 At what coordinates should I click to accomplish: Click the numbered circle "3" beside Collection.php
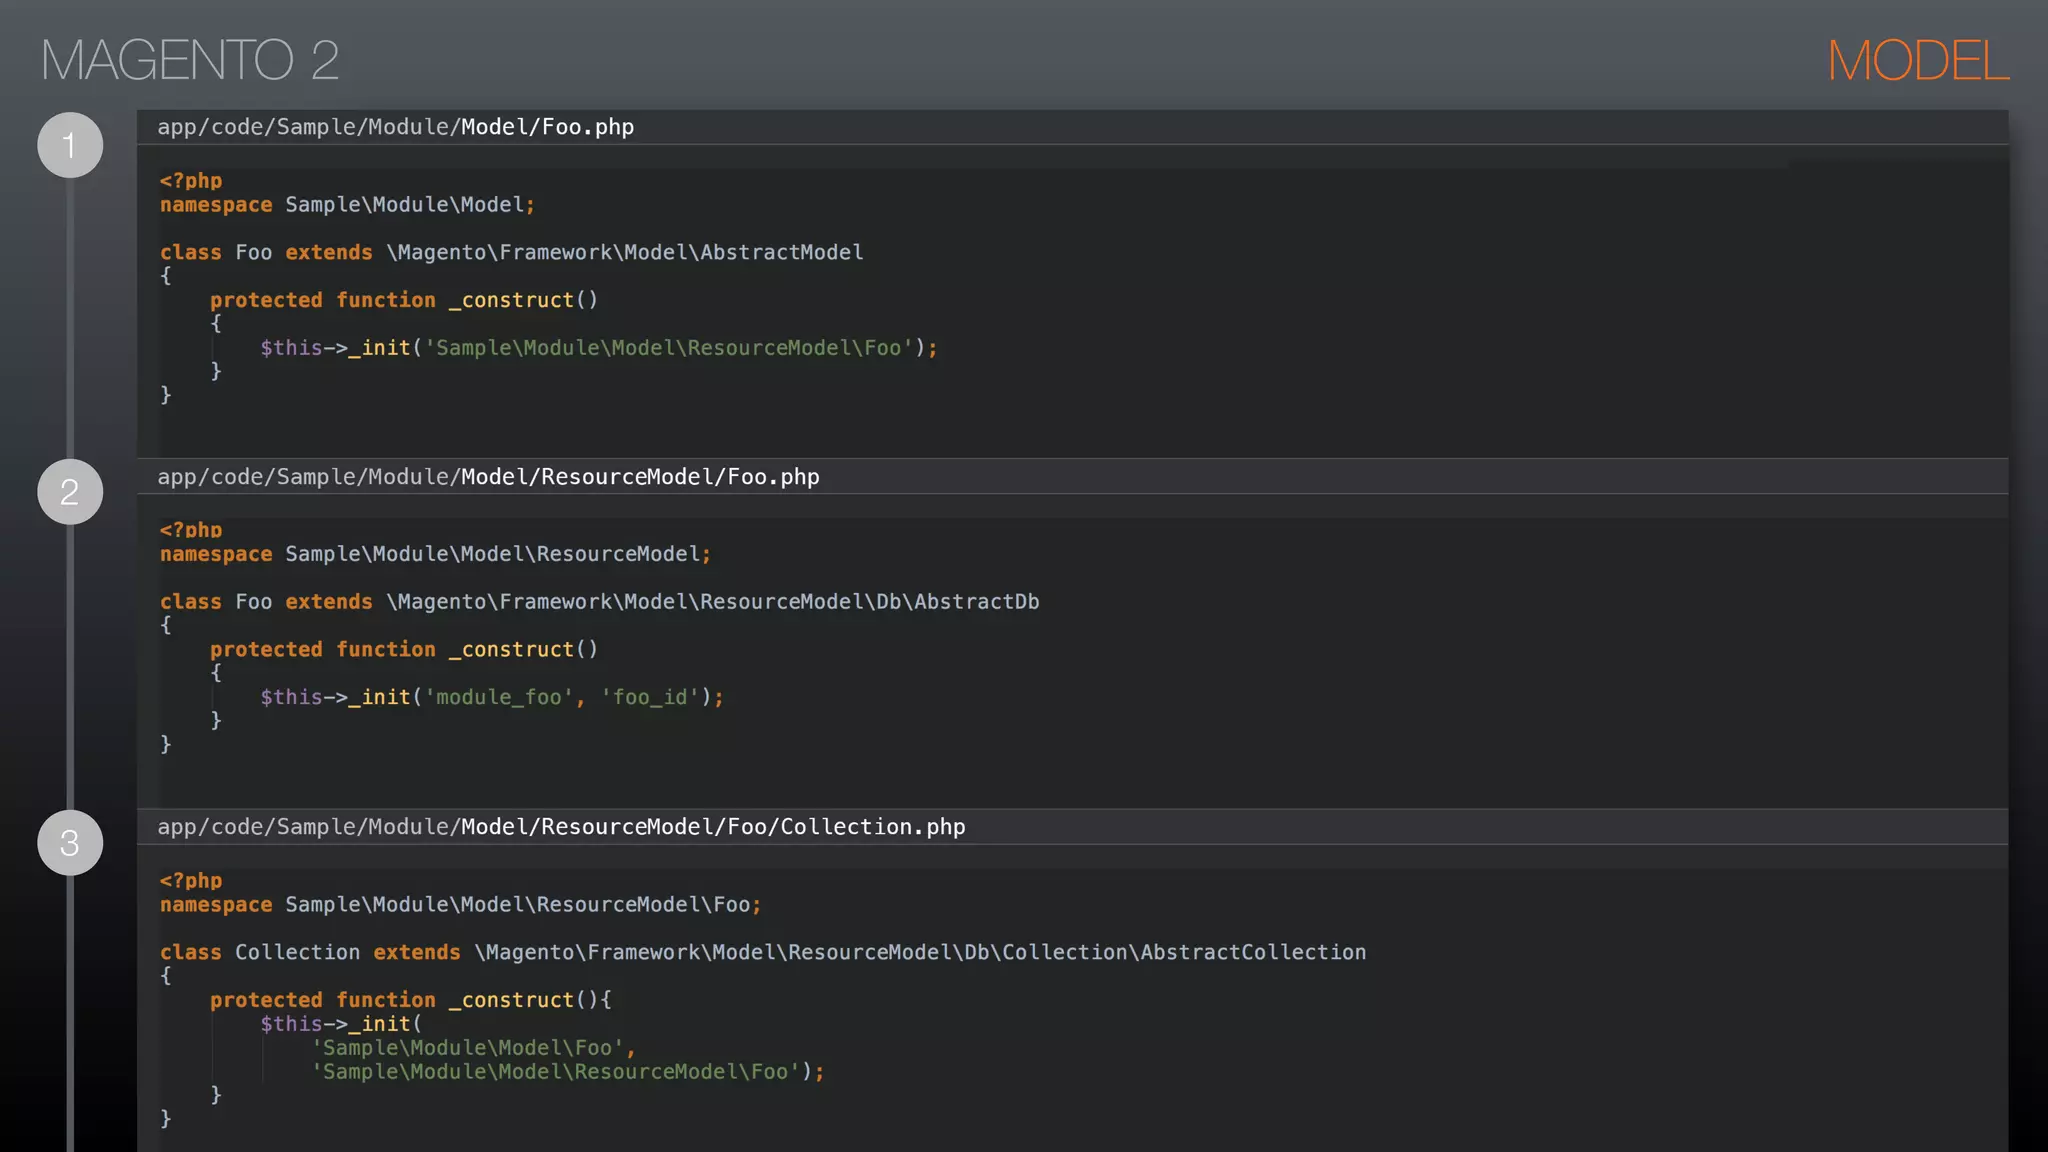click(x=70, y=843)
